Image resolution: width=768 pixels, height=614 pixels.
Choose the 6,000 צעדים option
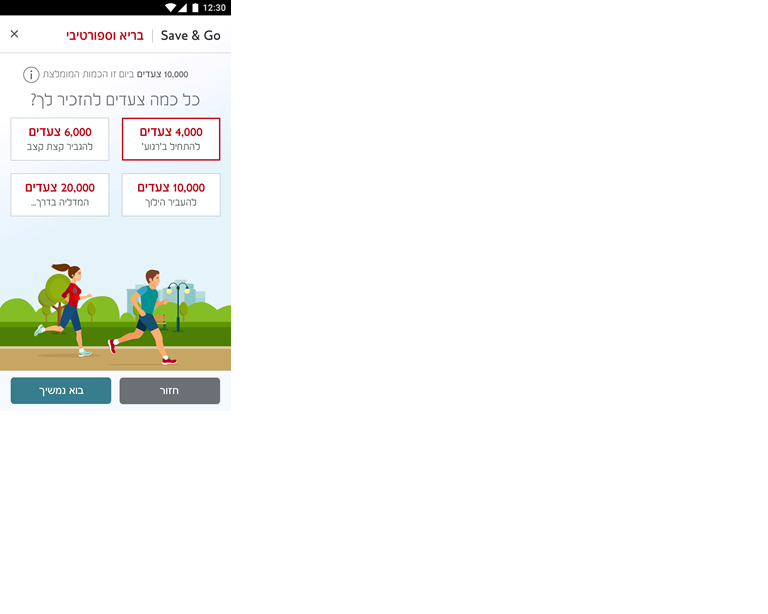point(60,139)
